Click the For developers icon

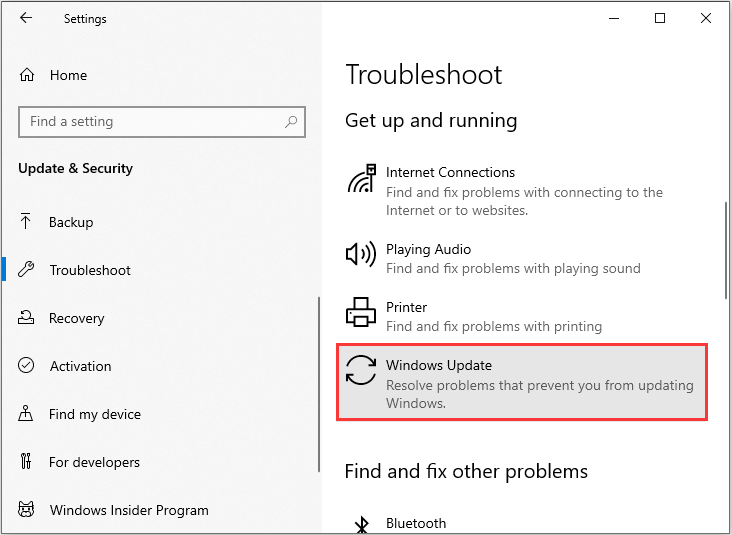tap(27, 462)
